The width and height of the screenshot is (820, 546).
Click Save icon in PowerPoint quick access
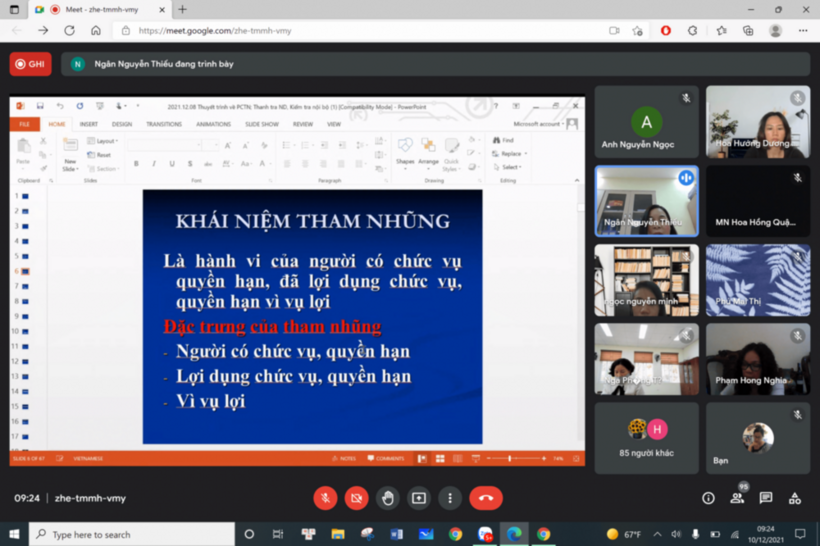click(x=40, y=106)
